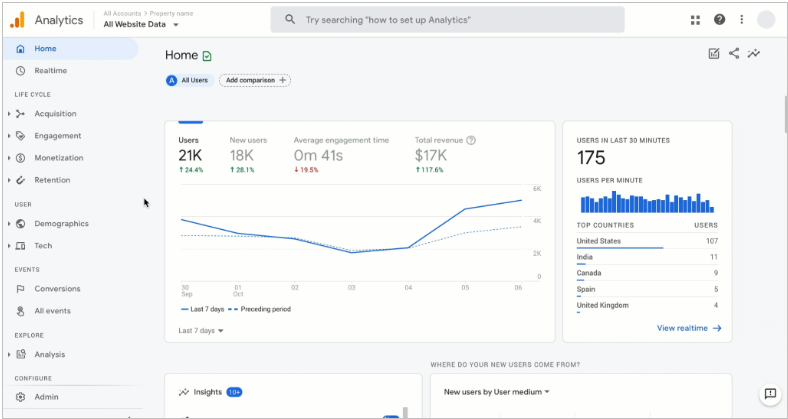Click the Home house icon in sidebar
Viewport: 788px width, 419px height.
pyautogui.click(x=20, y=49)
